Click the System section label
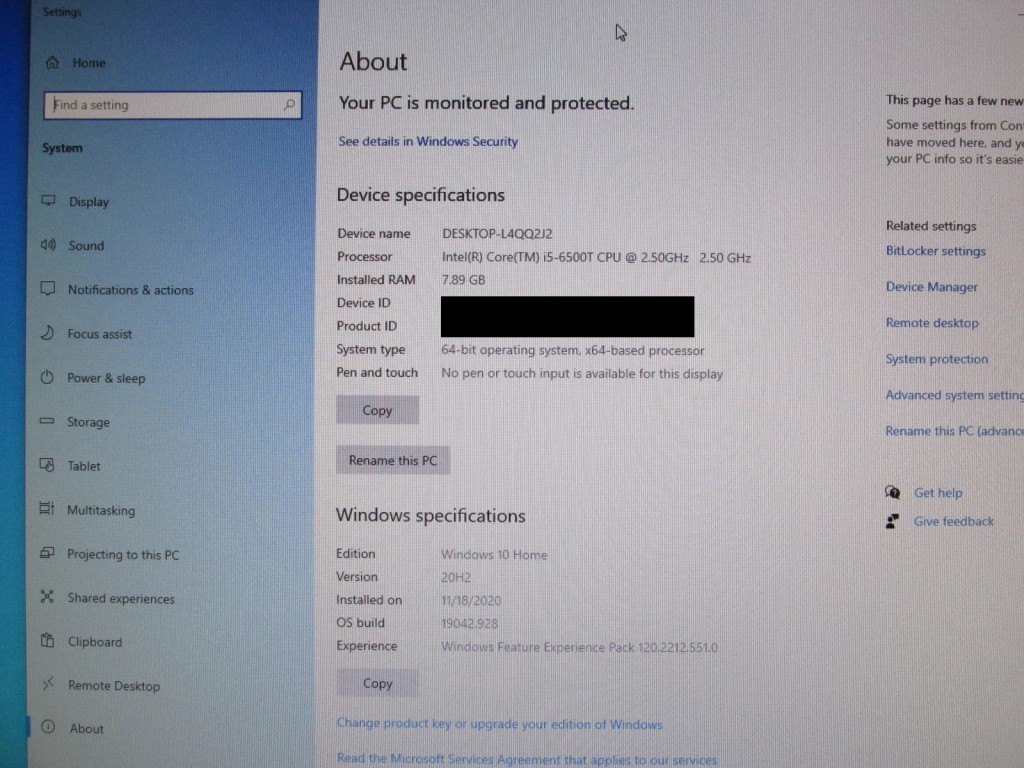The image size is (1024, 768). coord(63,148)
